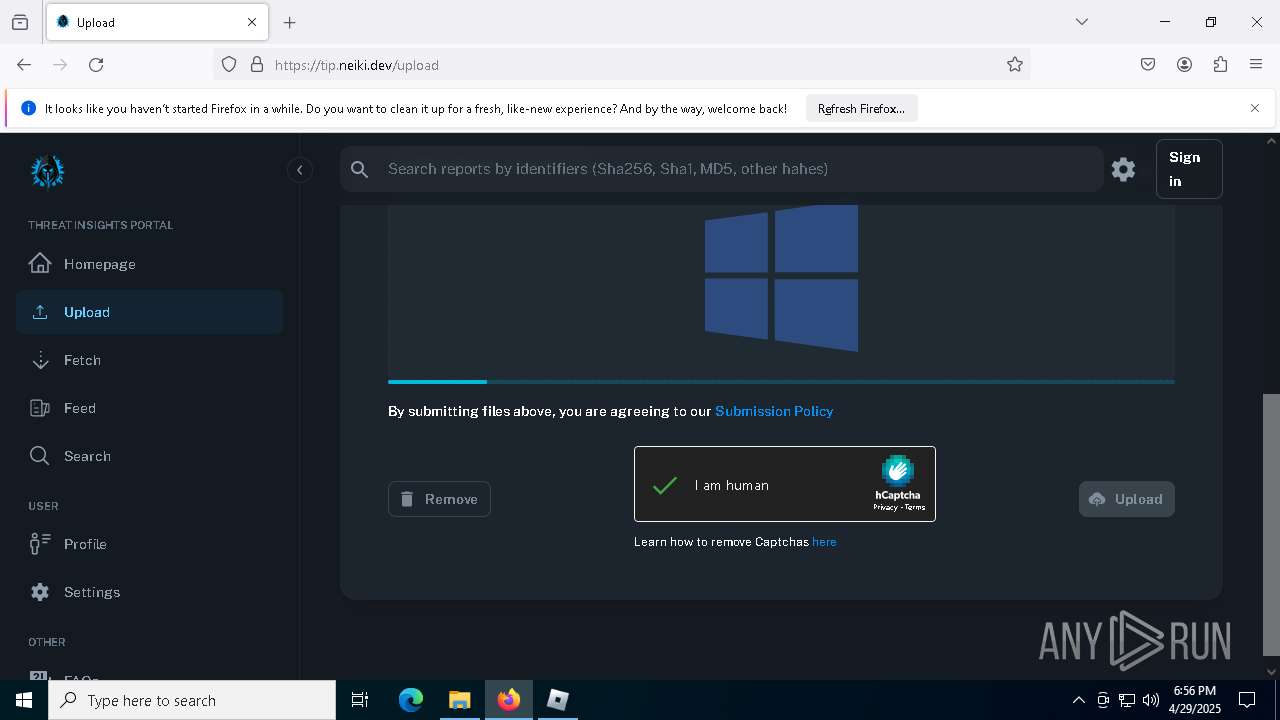Image resolution: width=1280 pixels, height=720 pixels.
Task: Open the Homepage sidebar item
Action: point(149,264)
